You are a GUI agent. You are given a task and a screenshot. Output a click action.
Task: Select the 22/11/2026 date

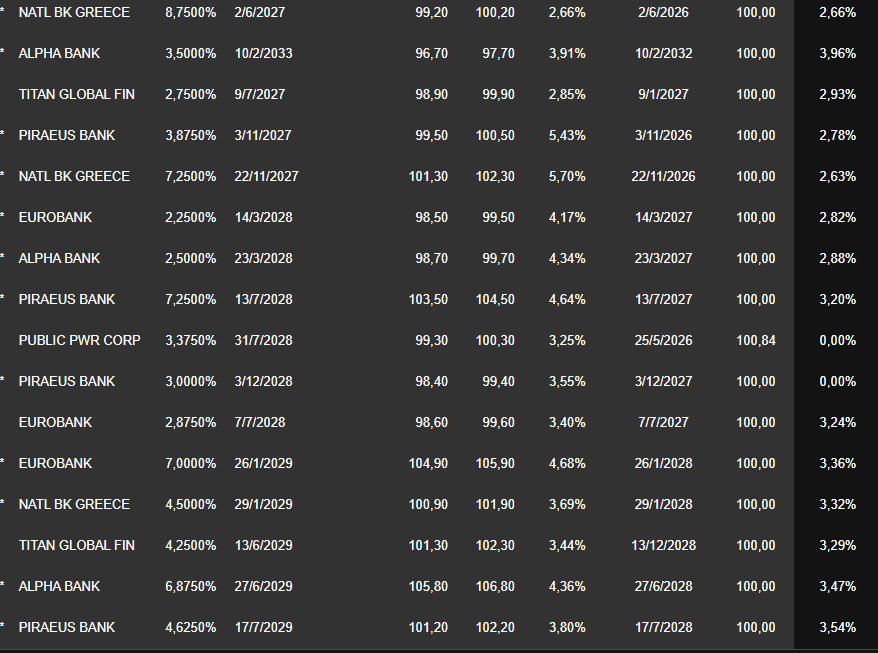point(663,176)
